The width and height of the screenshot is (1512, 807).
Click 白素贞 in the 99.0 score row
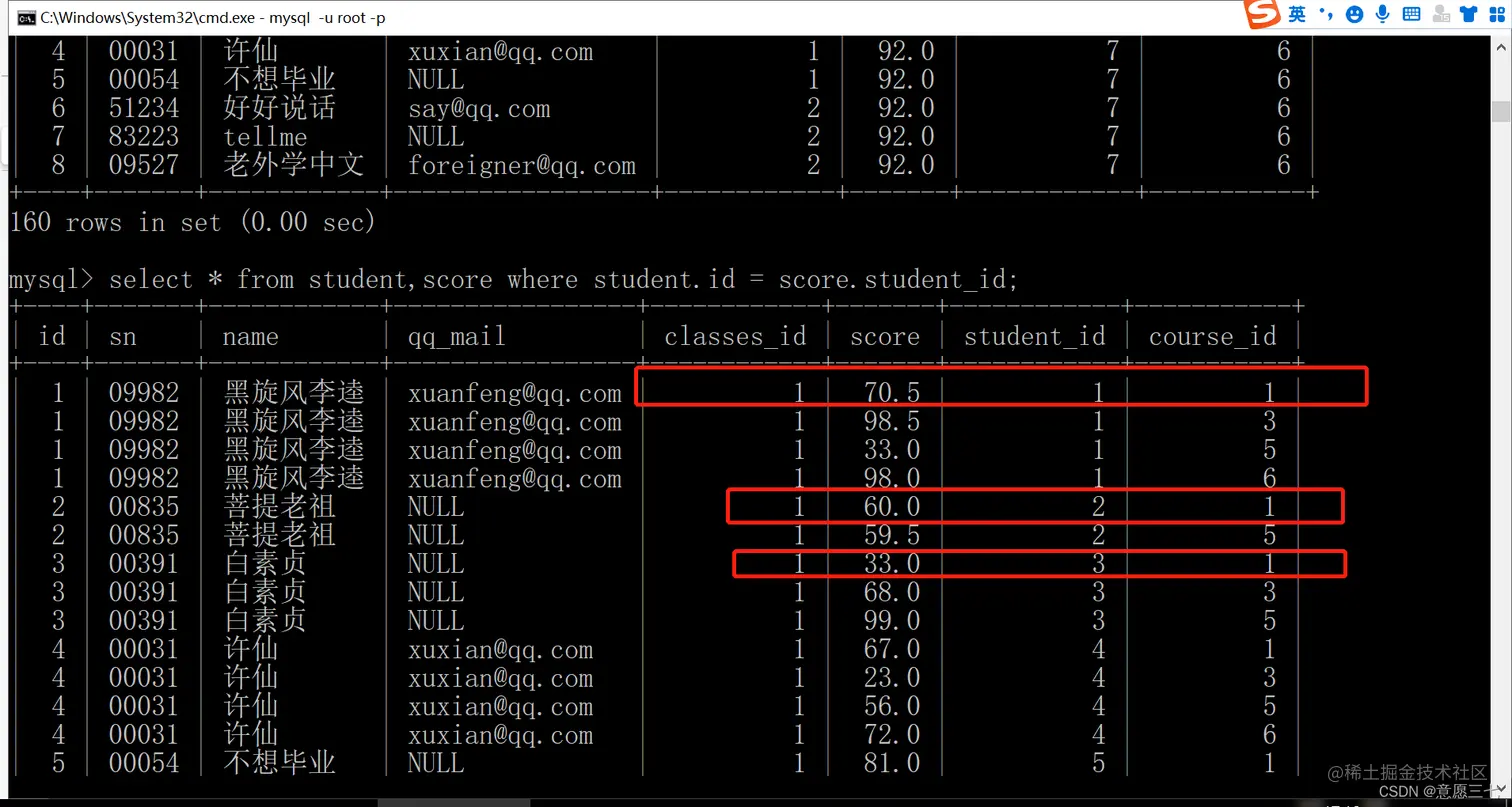coord(265,620)
